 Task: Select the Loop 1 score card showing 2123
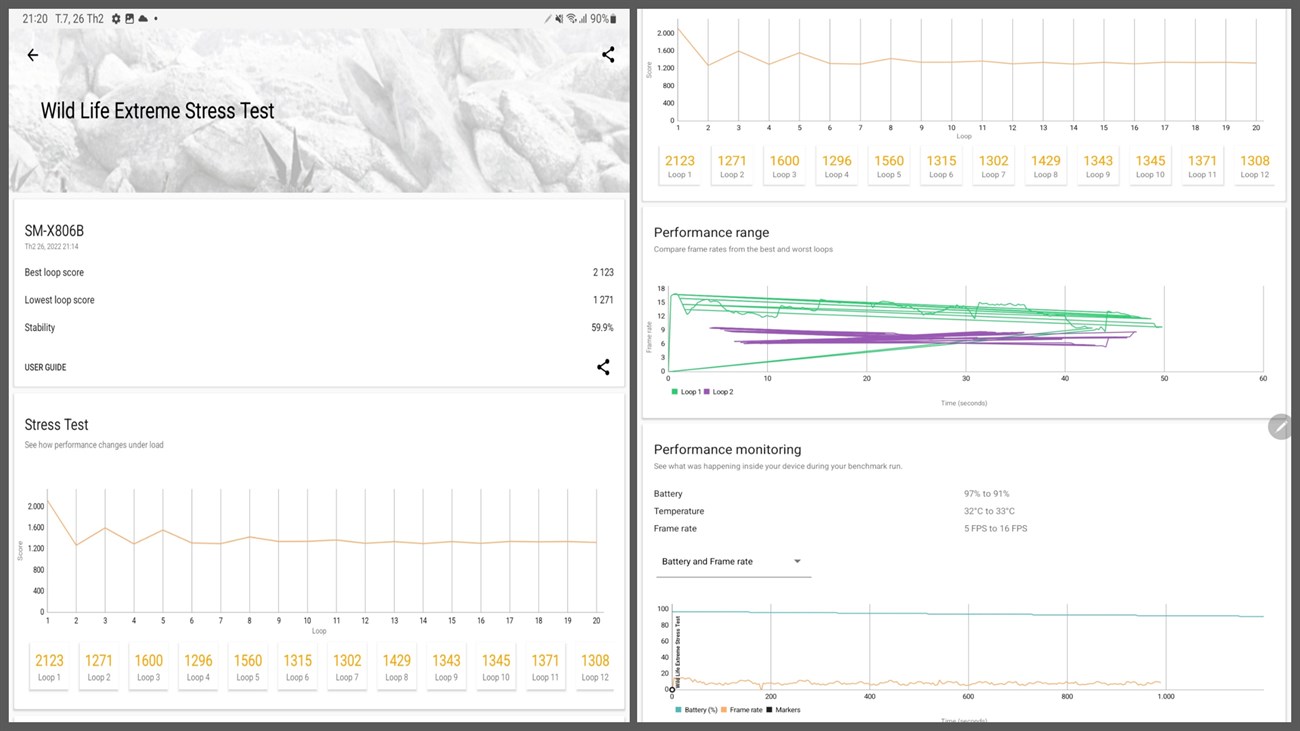(48, 665)
